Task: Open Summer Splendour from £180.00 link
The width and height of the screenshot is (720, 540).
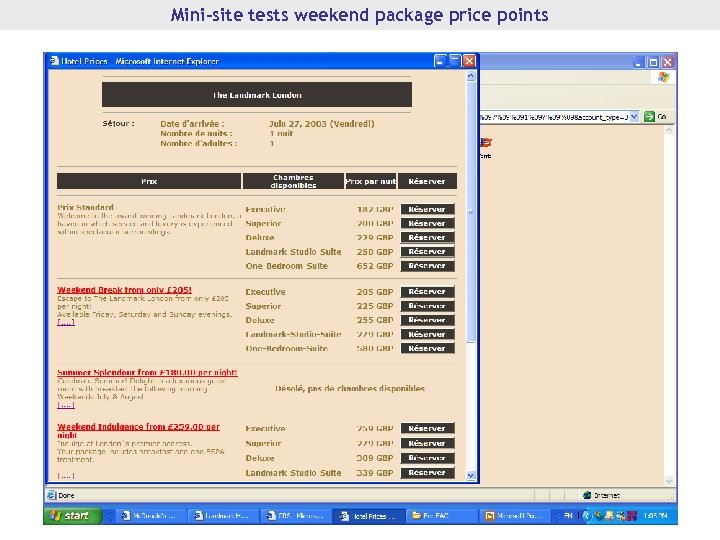Action: tap(147, 372)
